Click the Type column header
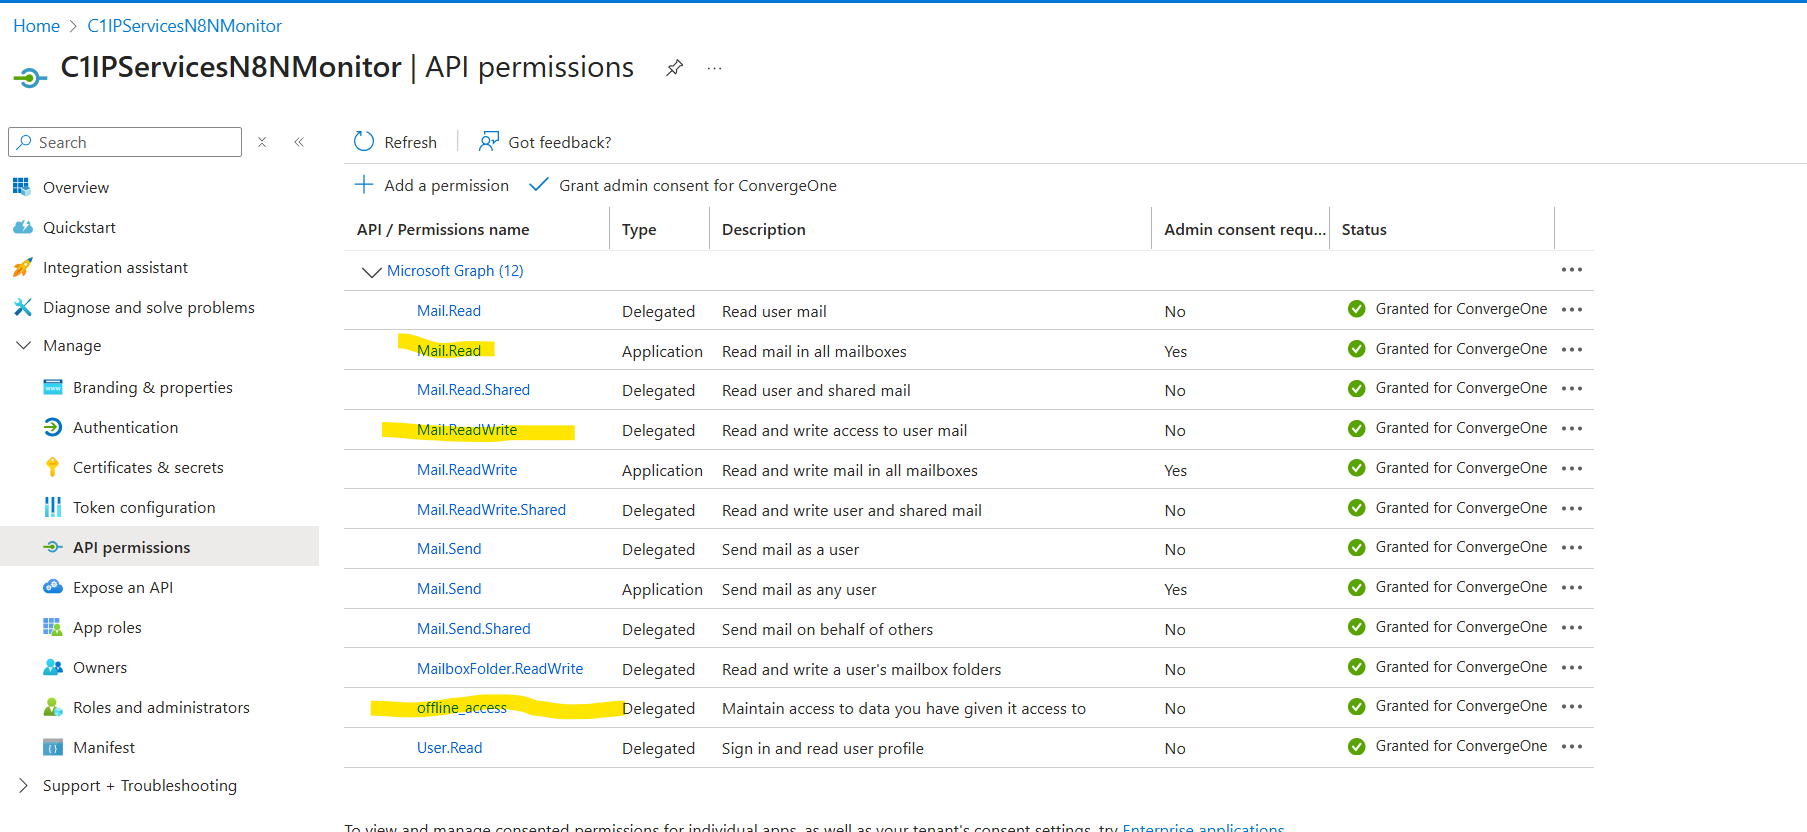Viewport: 1807px width, 832px height. pyautogui.click(x=639, y=229)
